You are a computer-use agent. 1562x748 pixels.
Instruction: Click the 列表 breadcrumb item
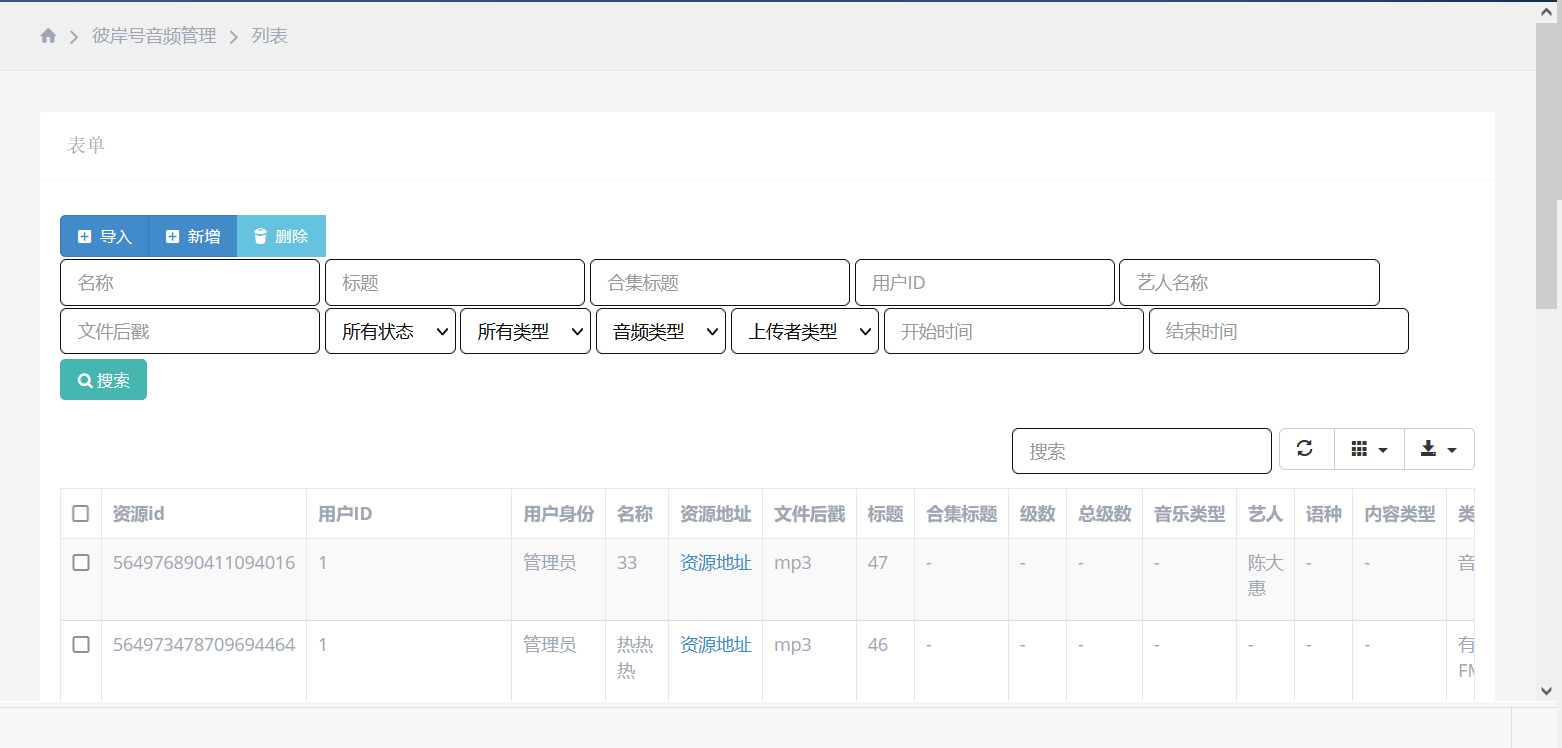270,36
